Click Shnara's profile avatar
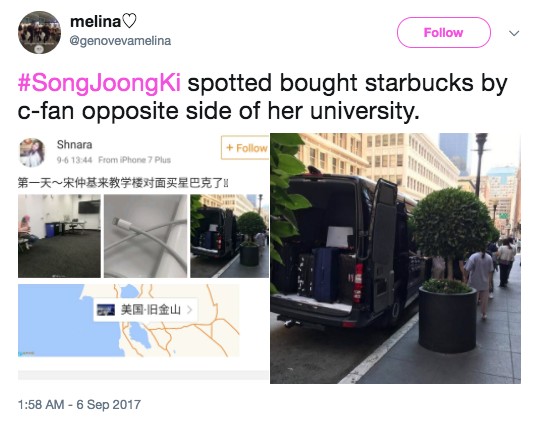The width and height of the screenshot is (538, 423). [32, 152]
